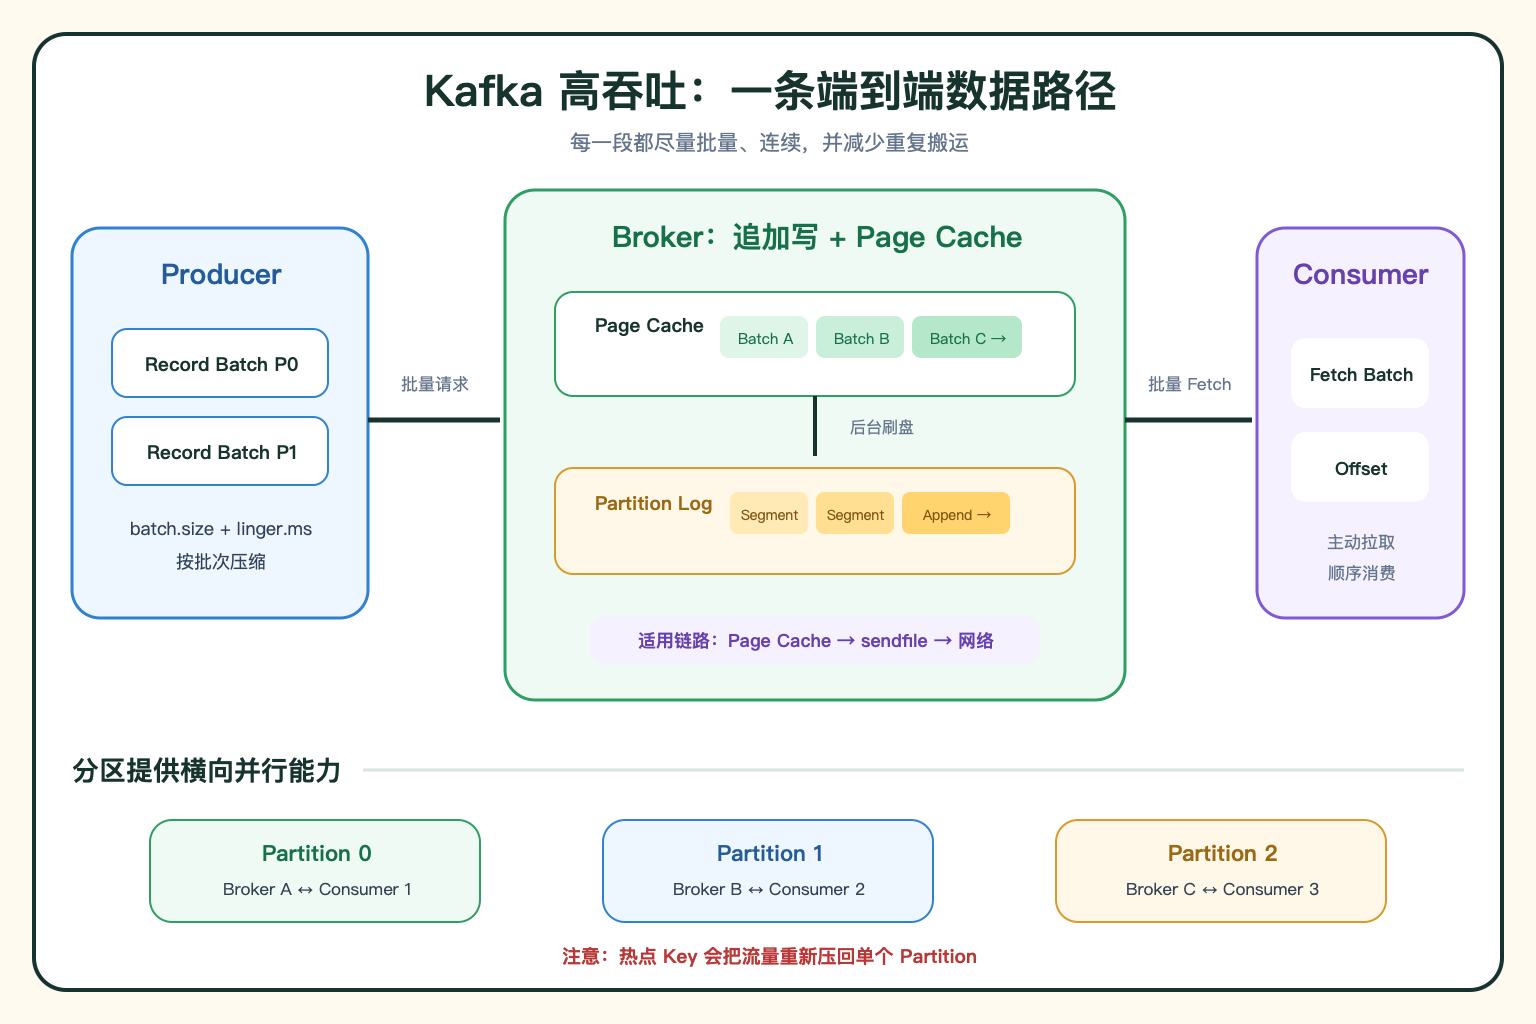Click the "主动拉取" text
This screenshot has width=1536, height=1024.
[1361, 542]
